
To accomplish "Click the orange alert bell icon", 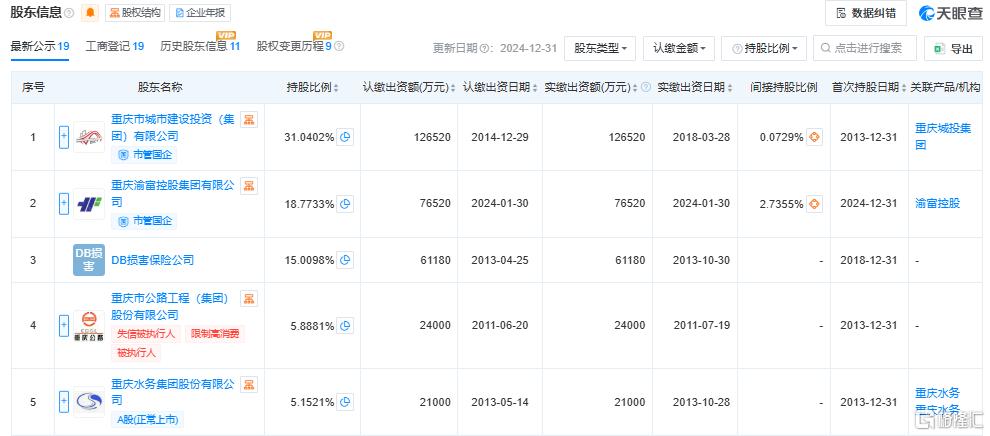I will (90, 13).
